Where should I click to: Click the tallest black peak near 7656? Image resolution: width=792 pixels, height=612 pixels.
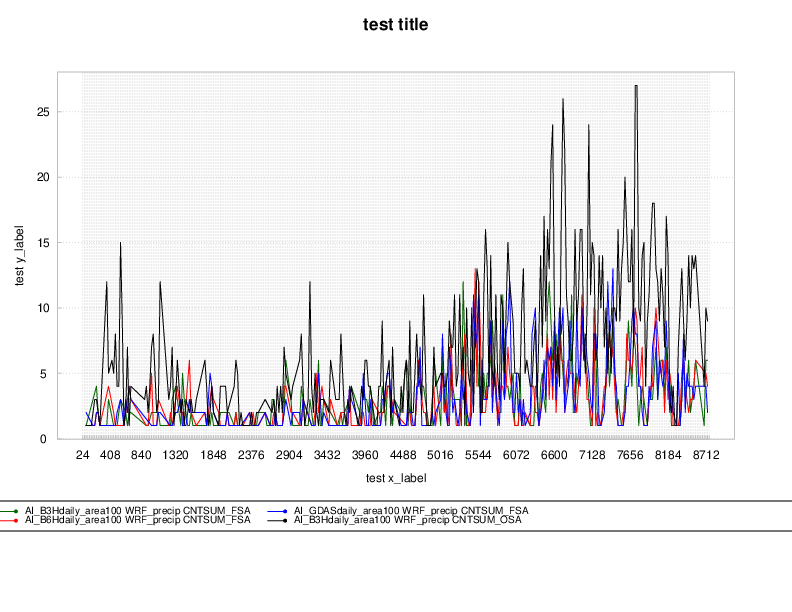pos(636,87)
